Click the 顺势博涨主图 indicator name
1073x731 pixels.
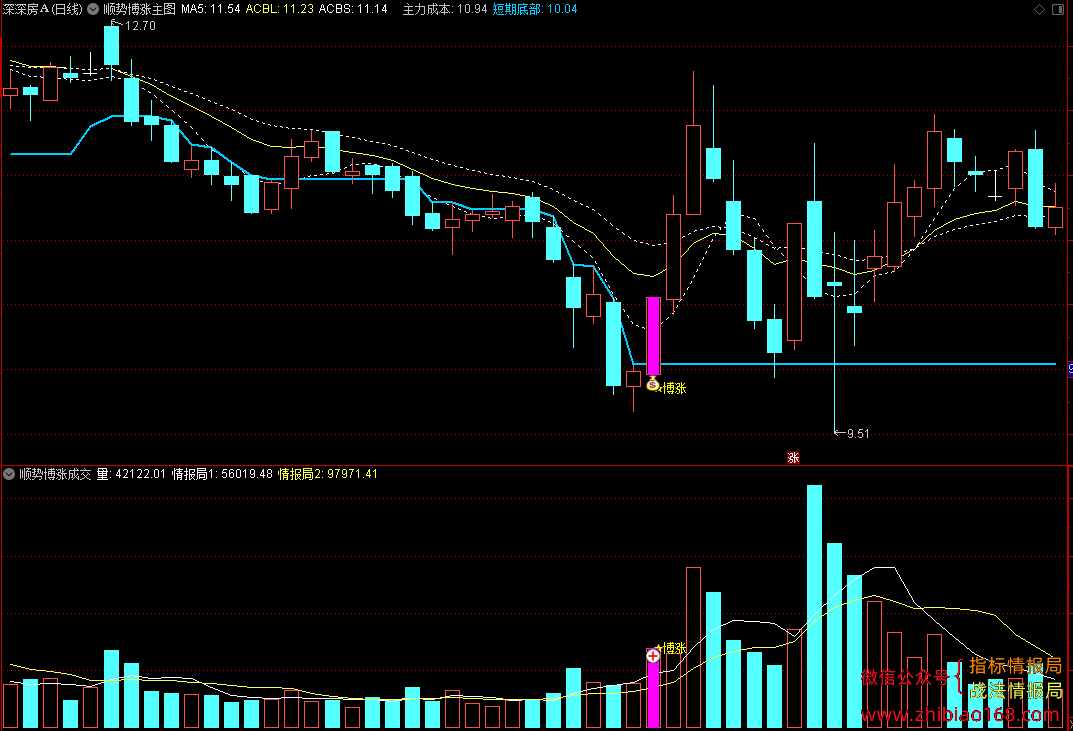(x=140, y=9)
